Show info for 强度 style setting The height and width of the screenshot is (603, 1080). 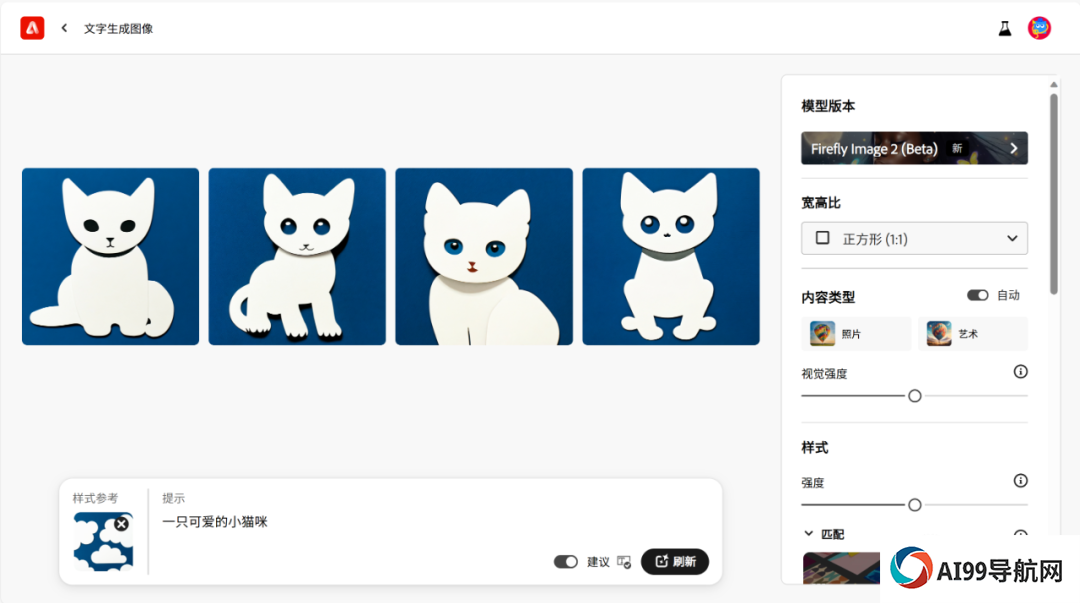tap(1021, 481)
